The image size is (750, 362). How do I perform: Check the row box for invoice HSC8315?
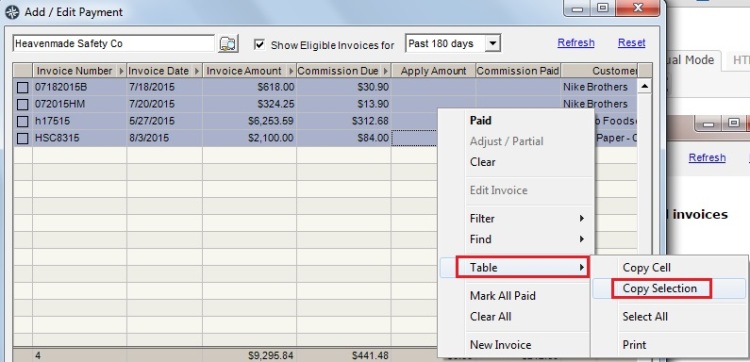pyautogui.click(x=22, y=138)
